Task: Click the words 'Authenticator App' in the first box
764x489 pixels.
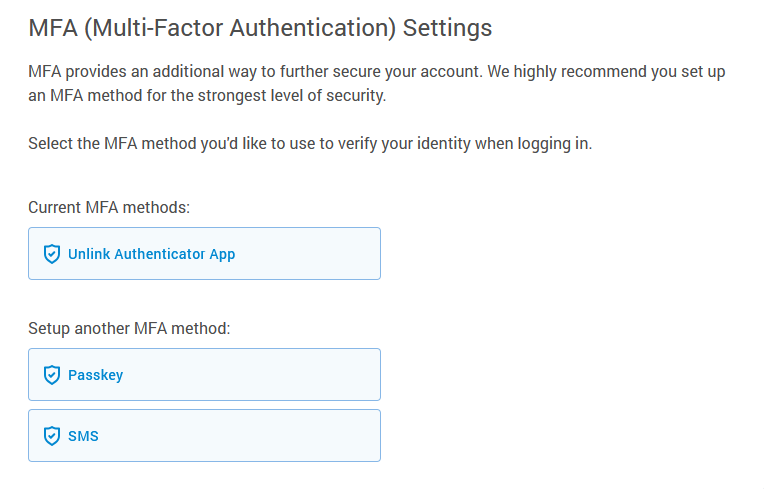Action: coord(175,254)
